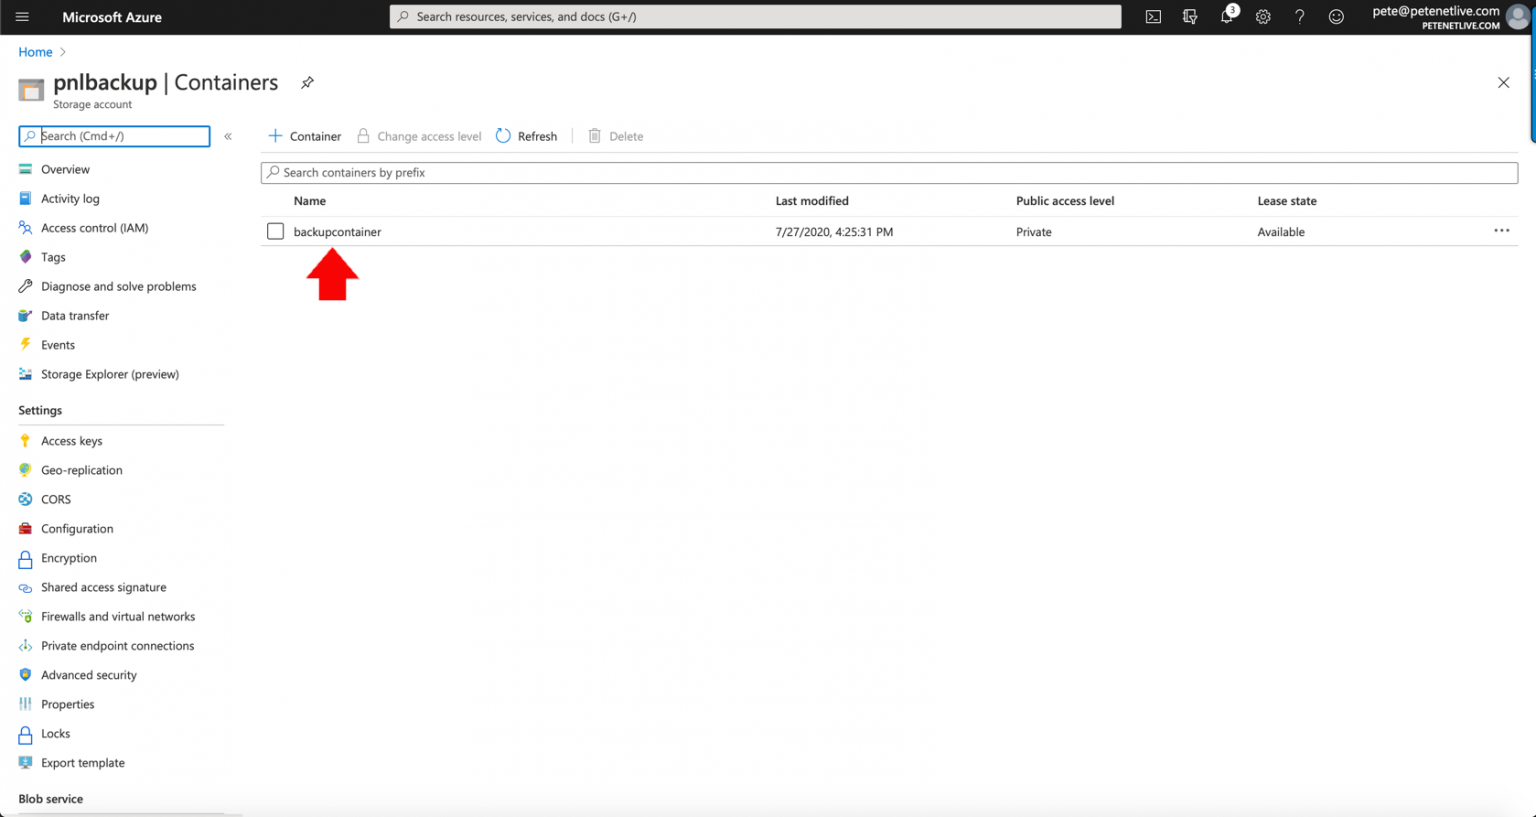The image size is (1536, 817).
Task: Open the help question mark pane
Action: (x=1299, y=17)
